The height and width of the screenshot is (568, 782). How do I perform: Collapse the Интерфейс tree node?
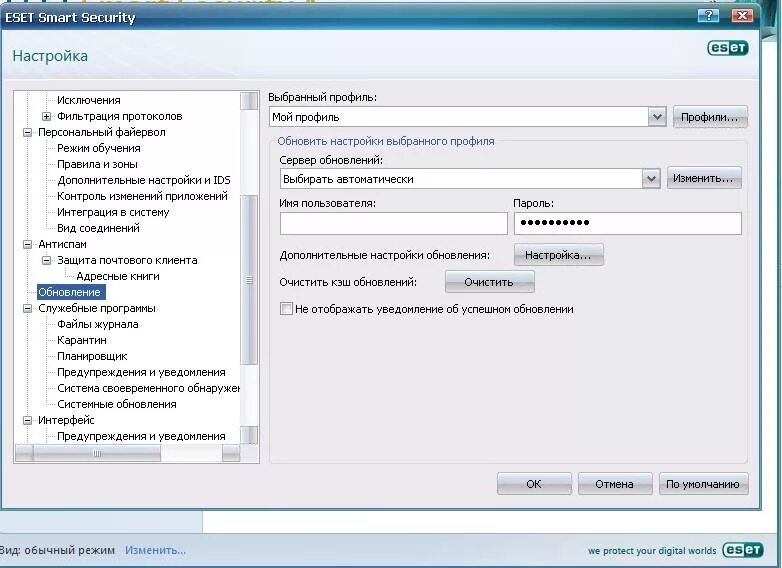[27, 420]
